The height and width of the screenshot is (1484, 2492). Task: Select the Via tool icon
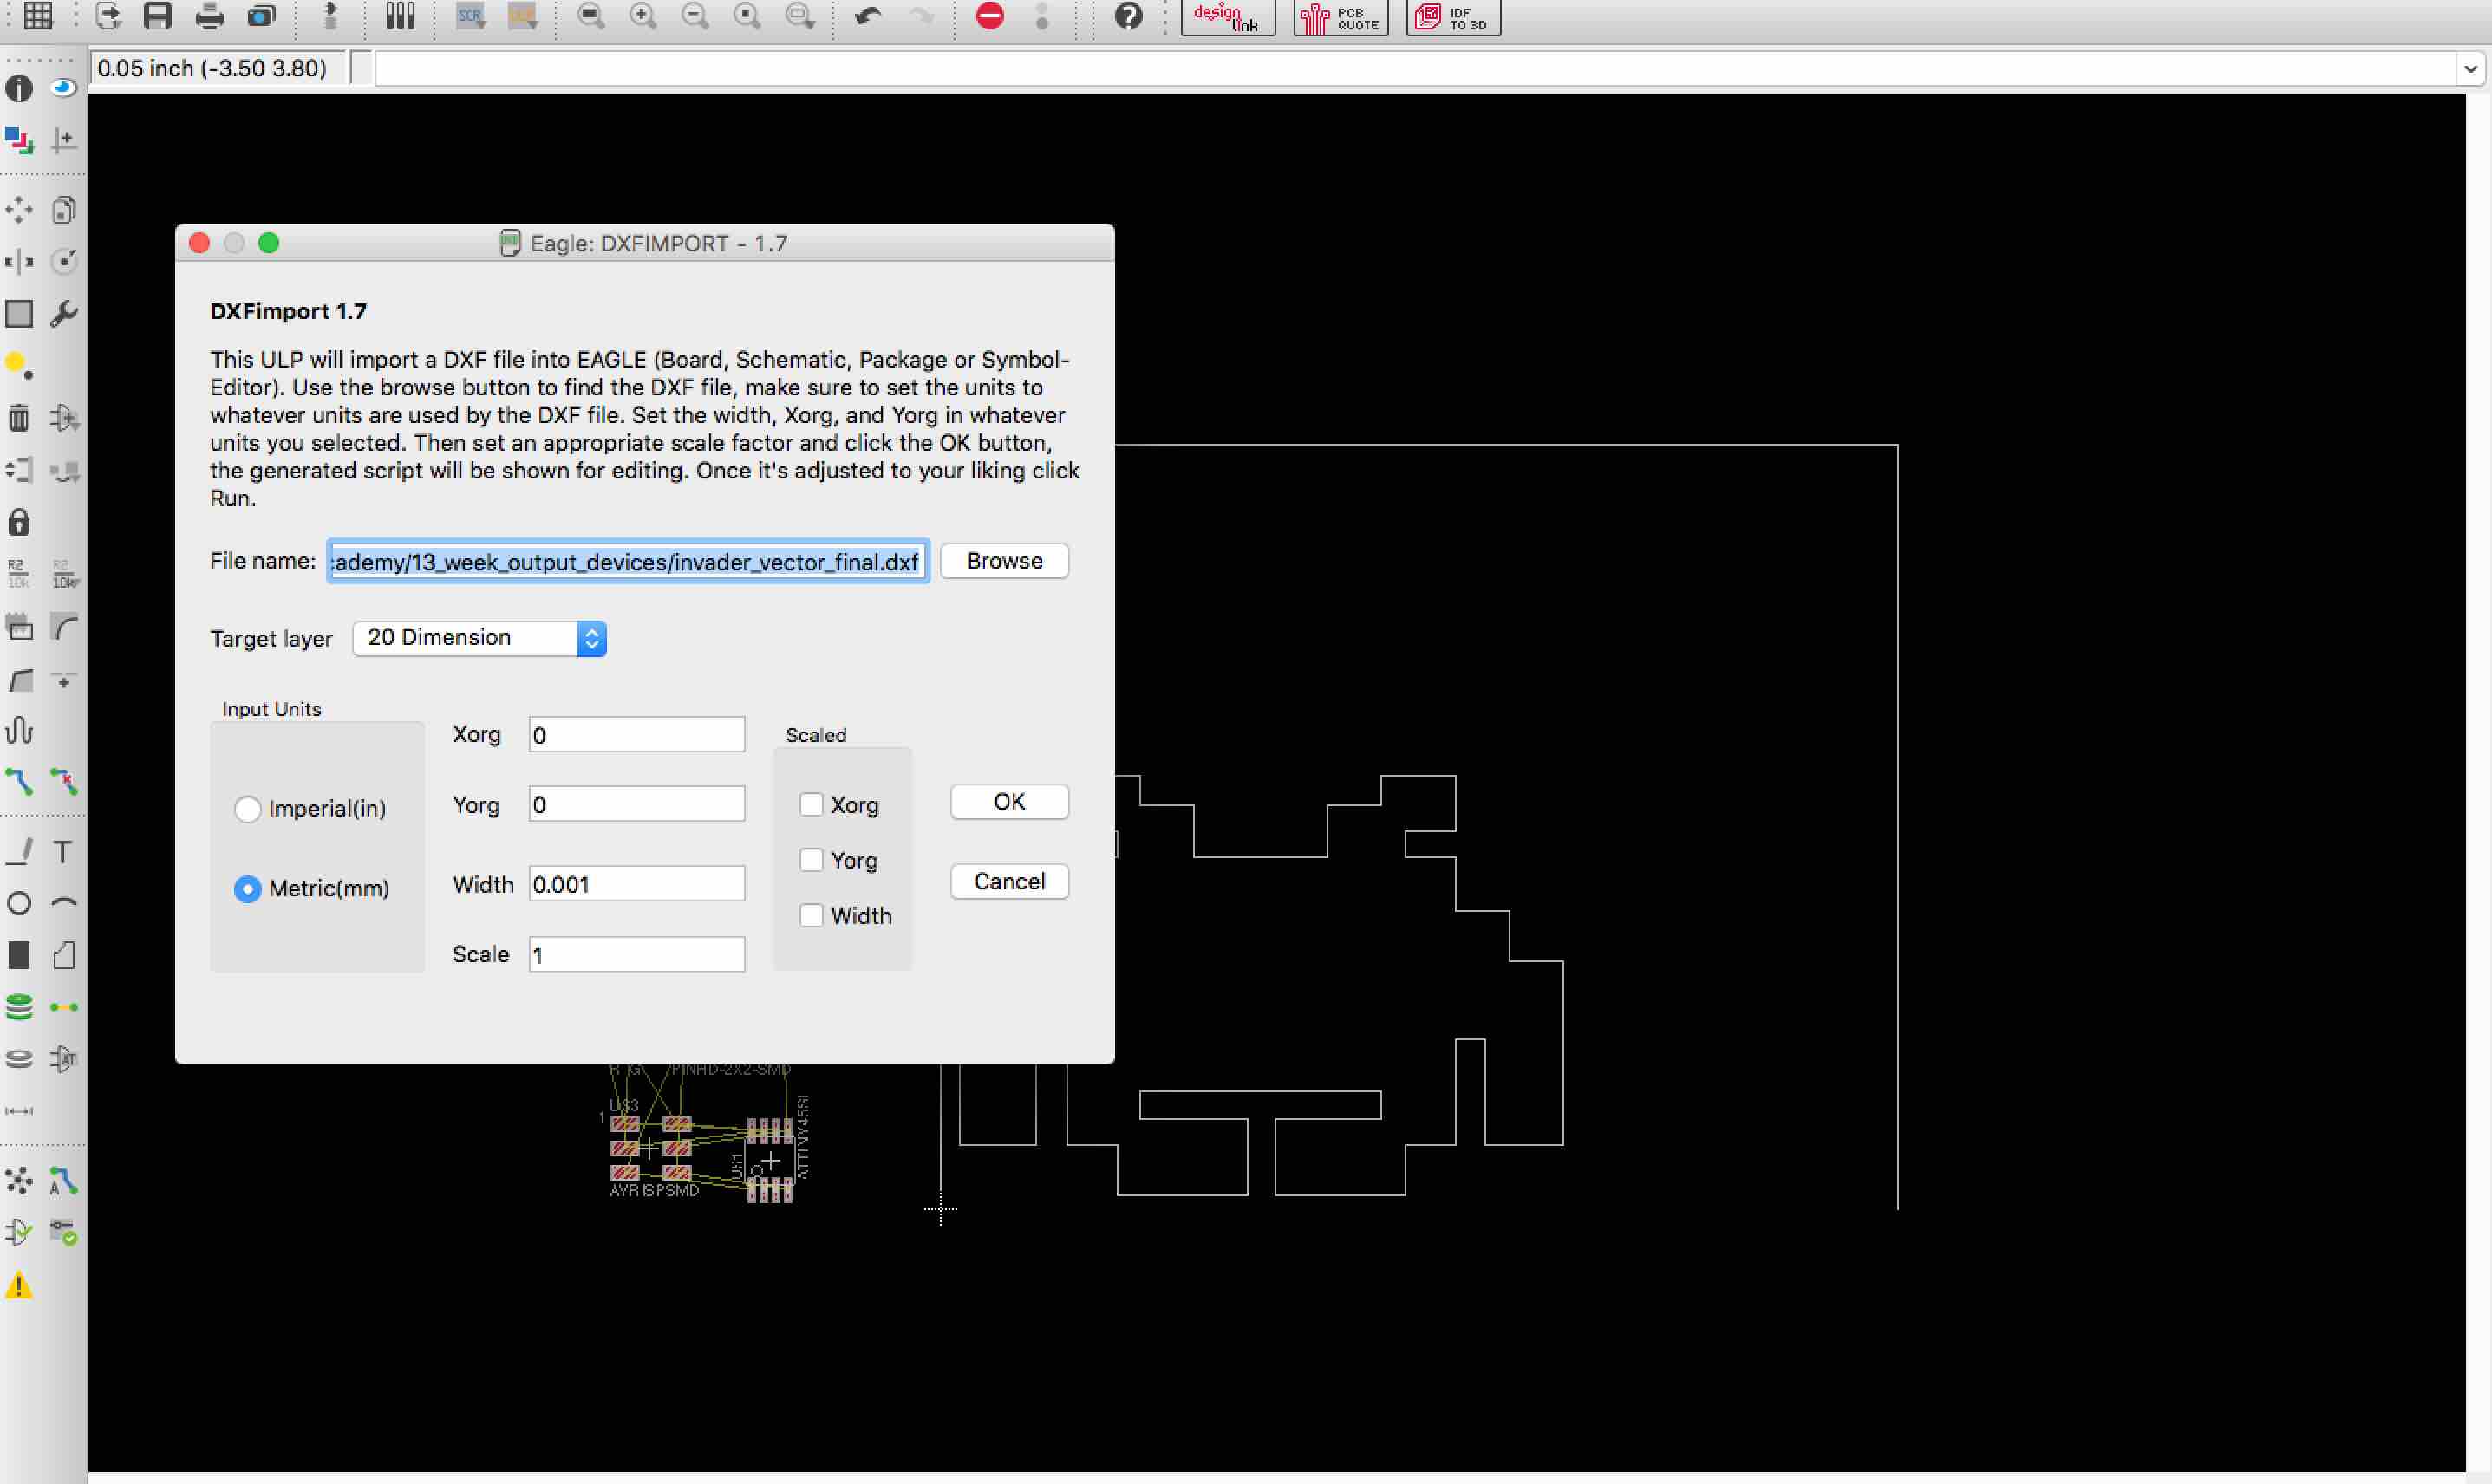click(19, 1006)
